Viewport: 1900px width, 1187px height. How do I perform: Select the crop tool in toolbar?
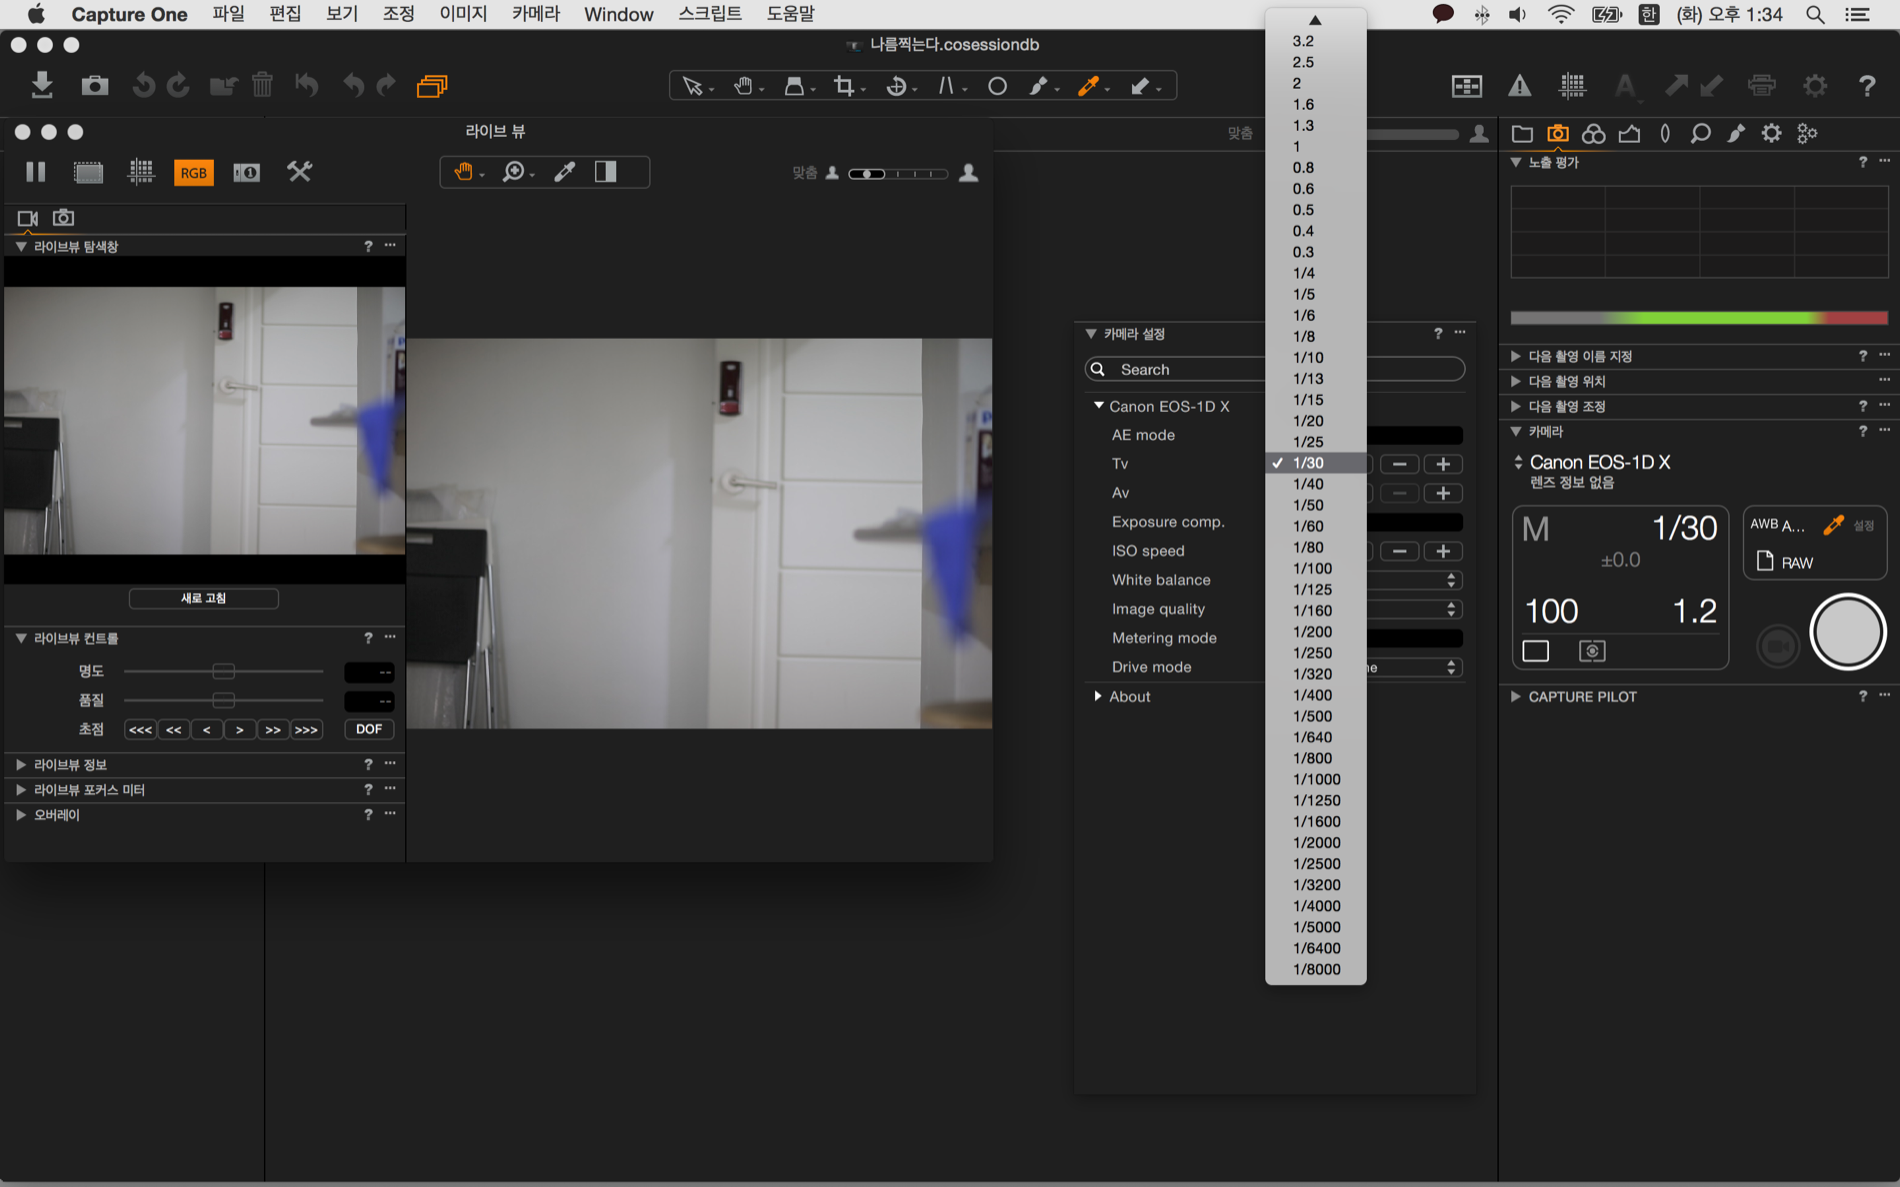click(845, 87)
